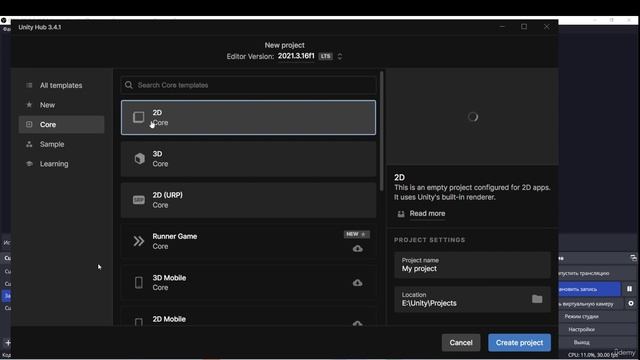Select the 2D (URP) Core template
The image size is (640, 360).
click(x=248, y=200)
